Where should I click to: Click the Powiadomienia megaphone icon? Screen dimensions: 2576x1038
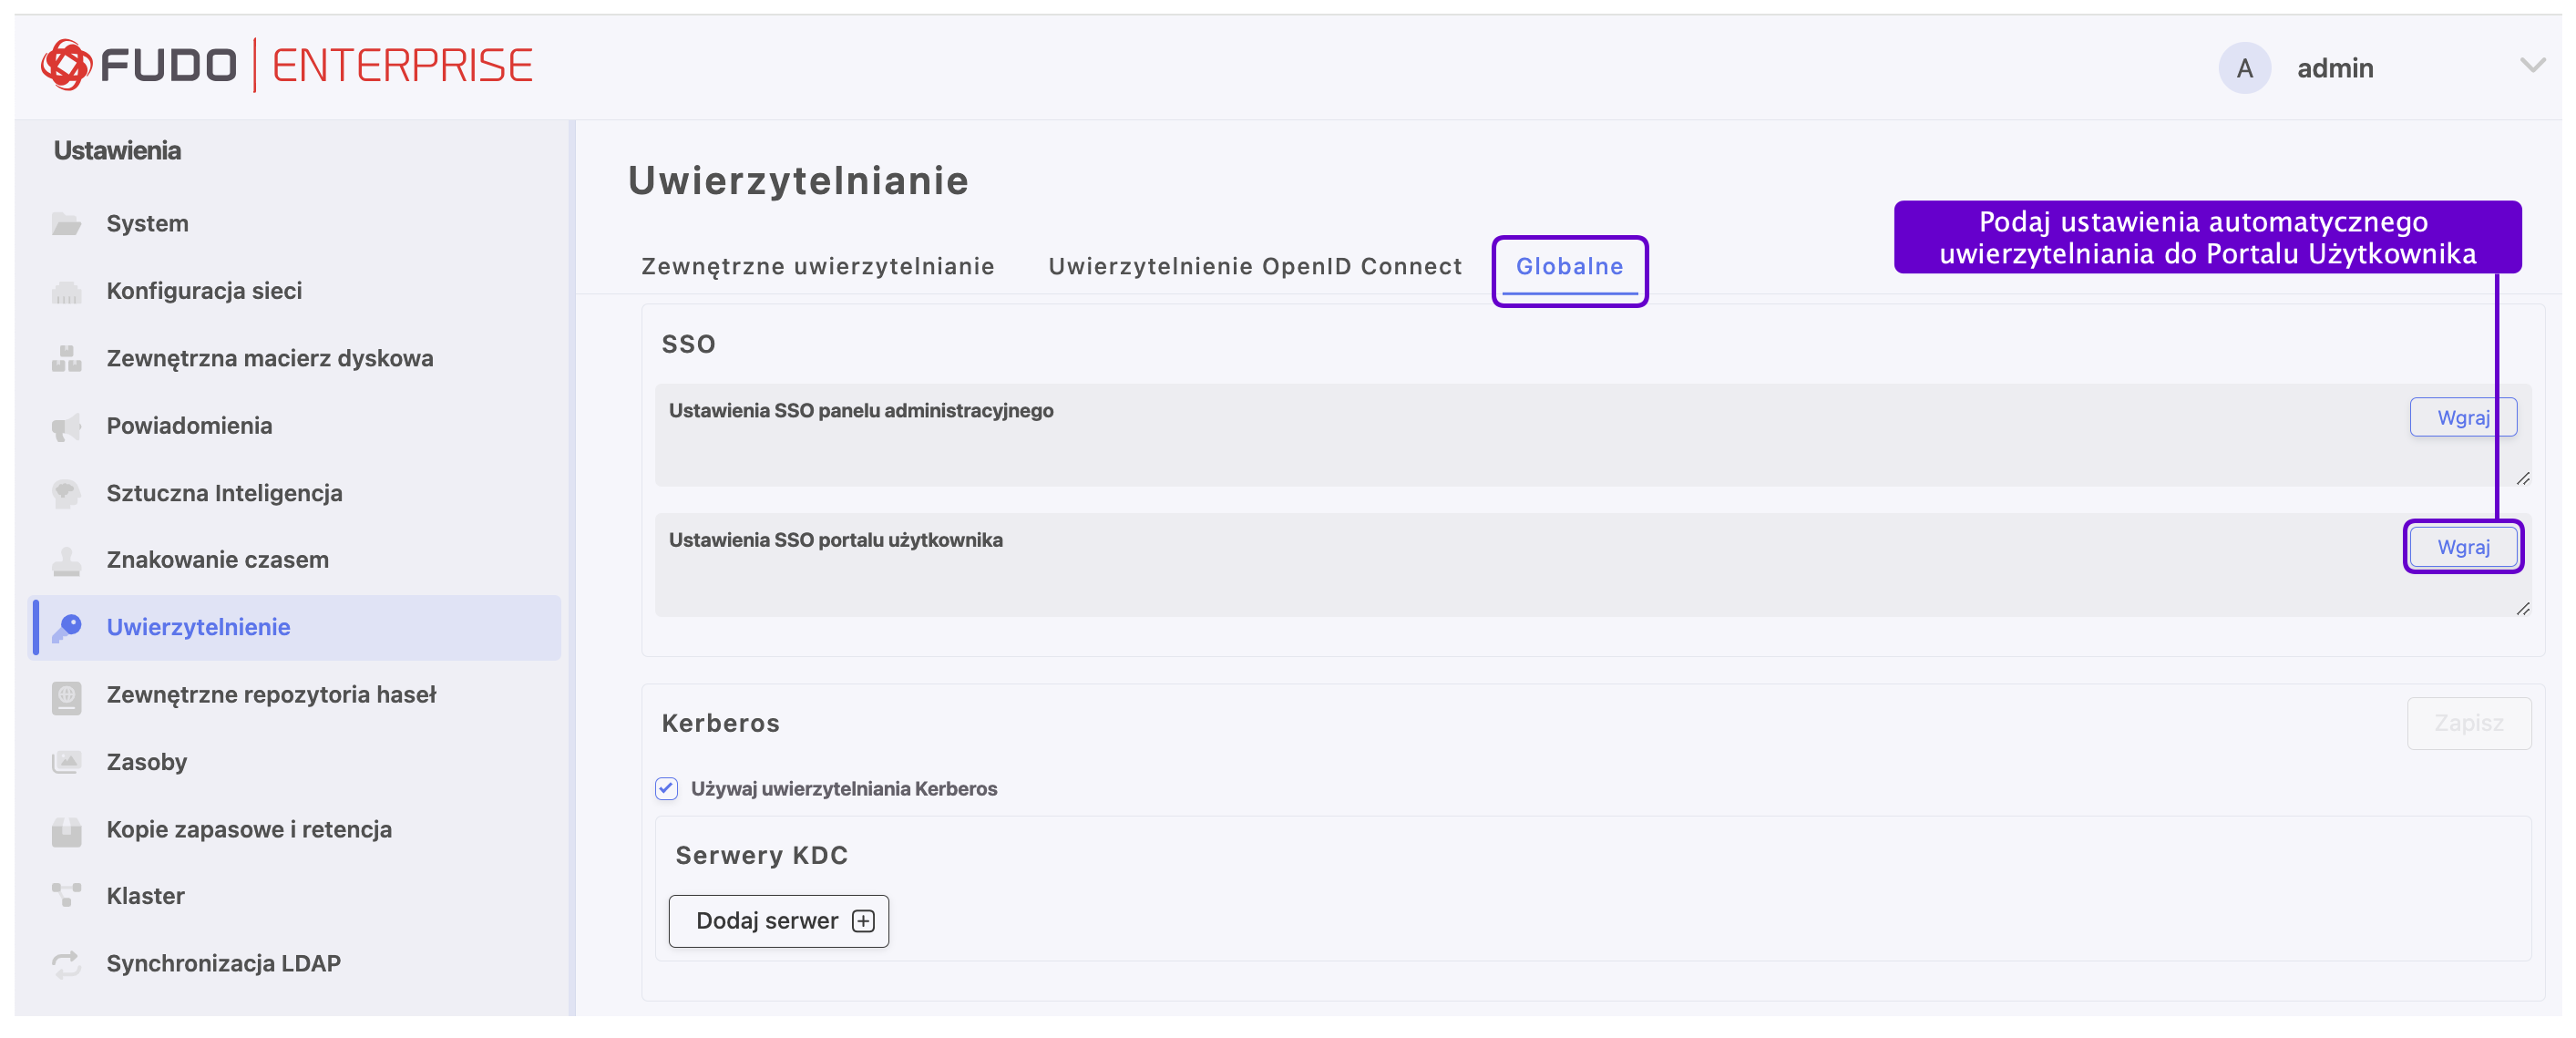66,426
